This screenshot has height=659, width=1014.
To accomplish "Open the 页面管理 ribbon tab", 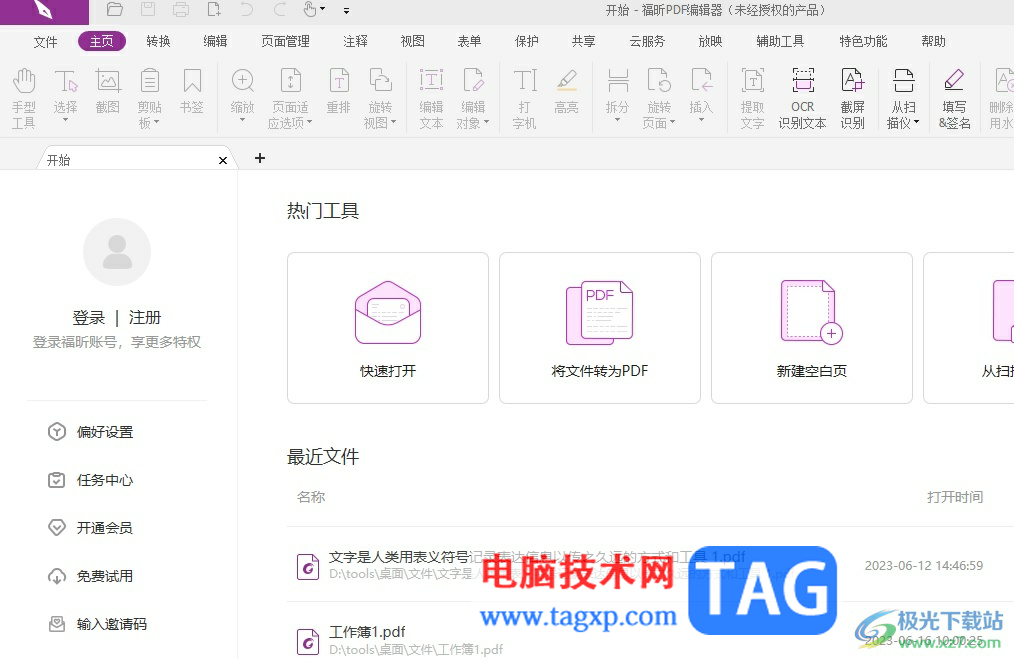I will (285, 41).
